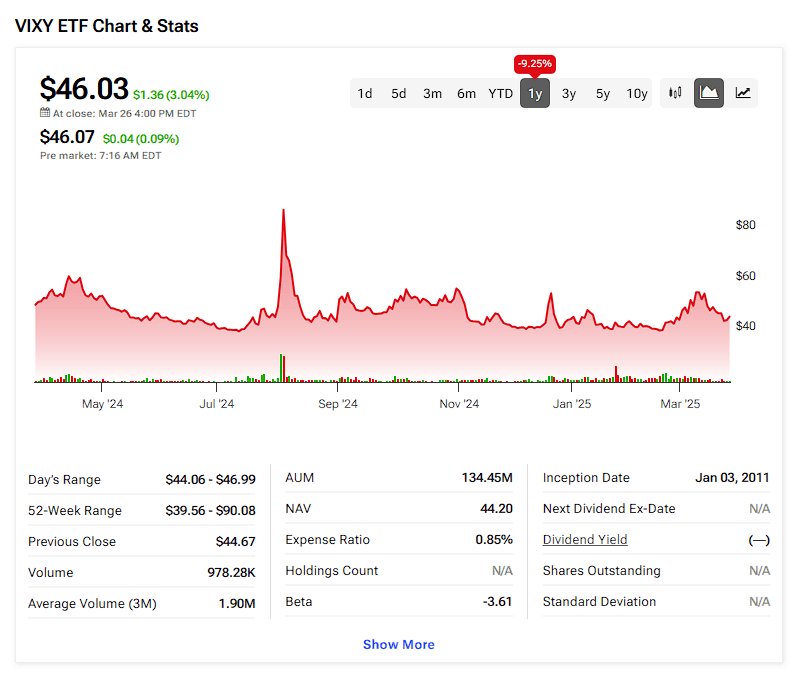Image resolution: width=793 pixels, height=673 pixels.
Task: Click the Expense Ratio value 0.85%
Action: (x=494, y=540)
